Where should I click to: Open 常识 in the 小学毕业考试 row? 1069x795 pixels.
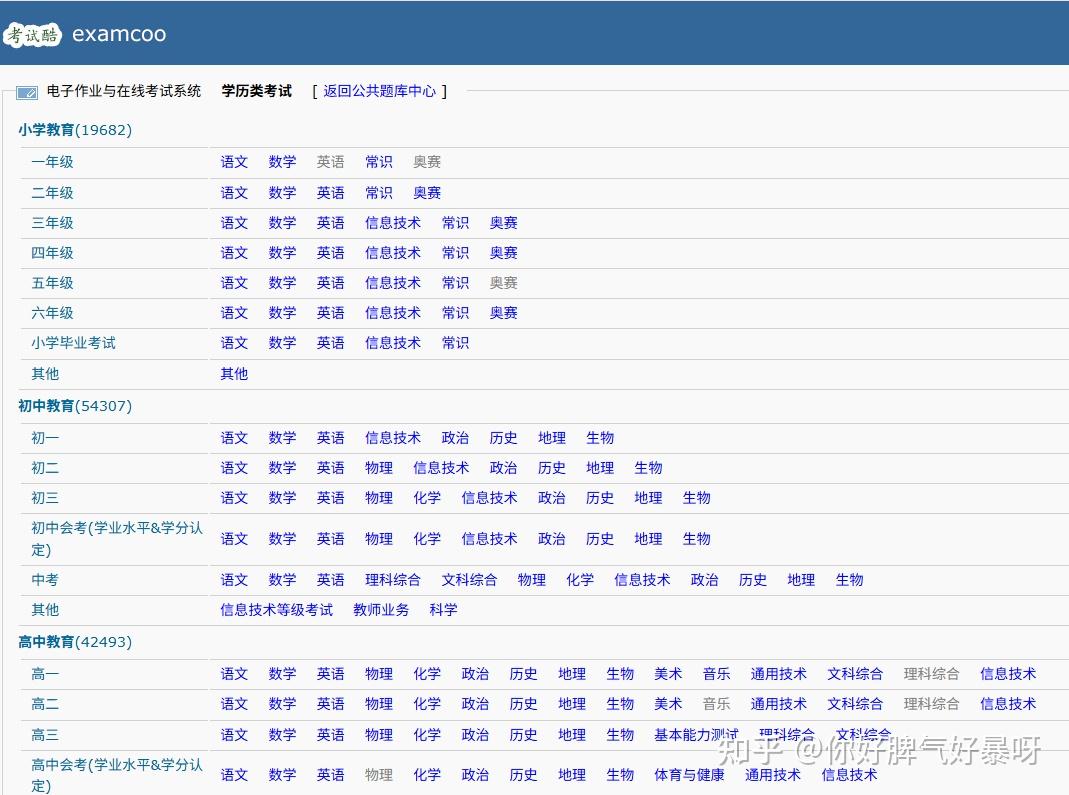click(455, 343)
